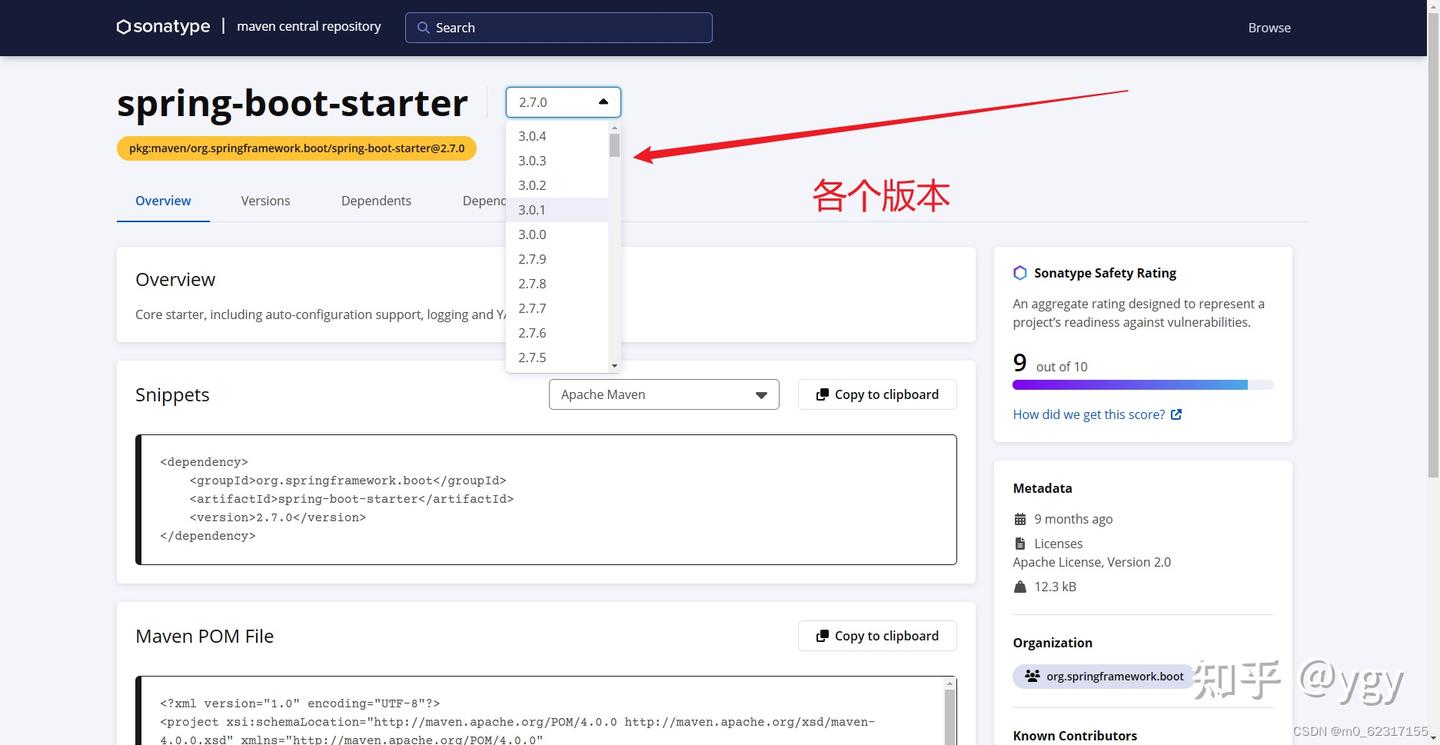Click the weight icon next to 12.3 kB

click(x=1020, y=586)
